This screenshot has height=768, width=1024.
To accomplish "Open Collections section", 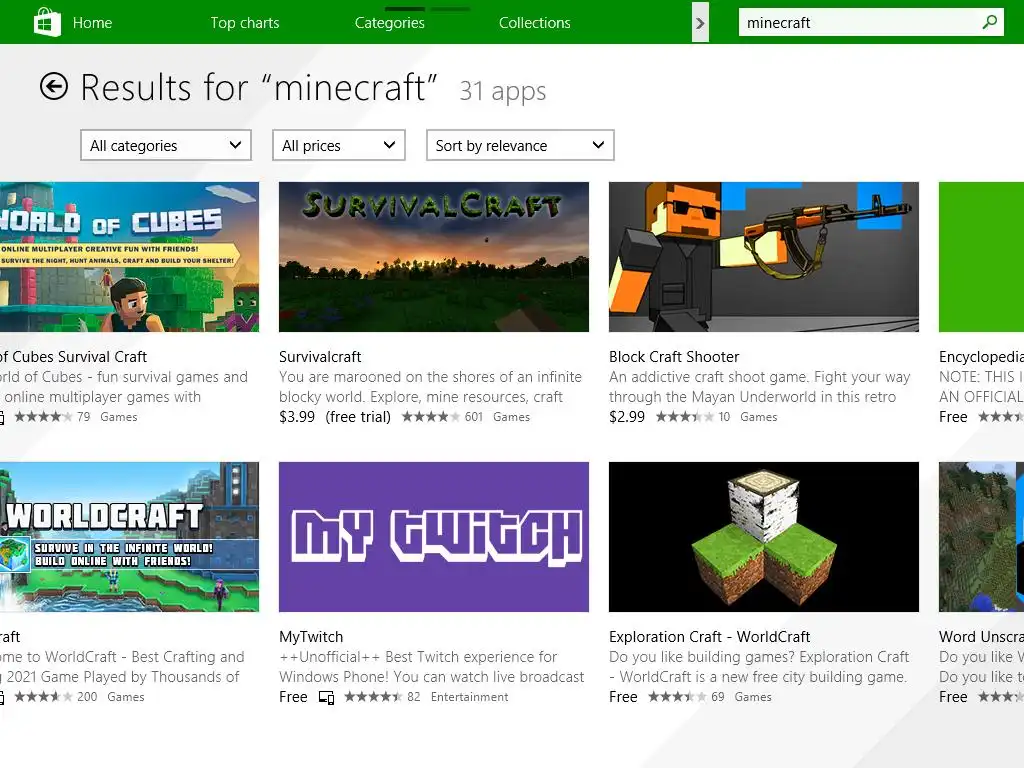I will pos(534,23).
